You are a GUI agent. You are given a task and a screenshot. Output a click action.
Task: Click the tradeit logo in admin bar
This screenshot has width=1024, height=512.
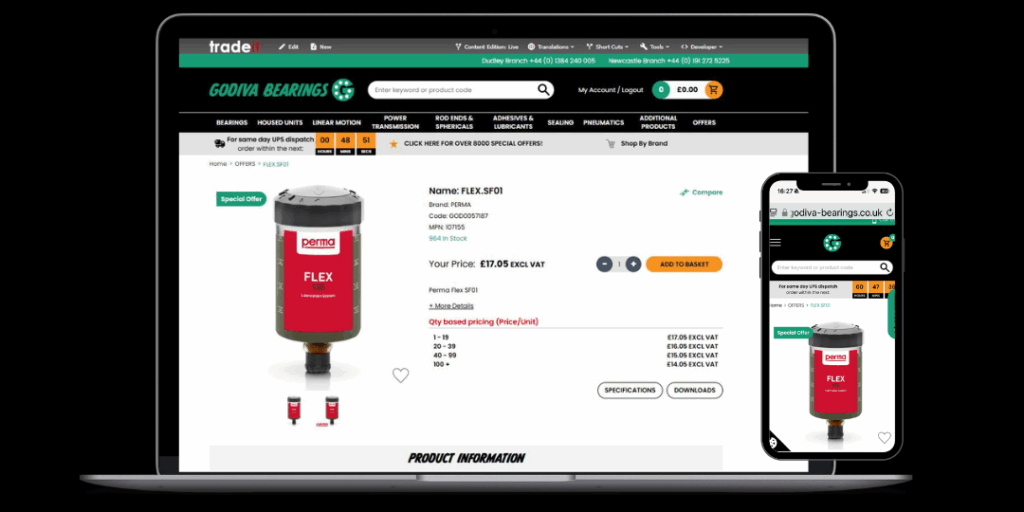[x=234, y=47]
